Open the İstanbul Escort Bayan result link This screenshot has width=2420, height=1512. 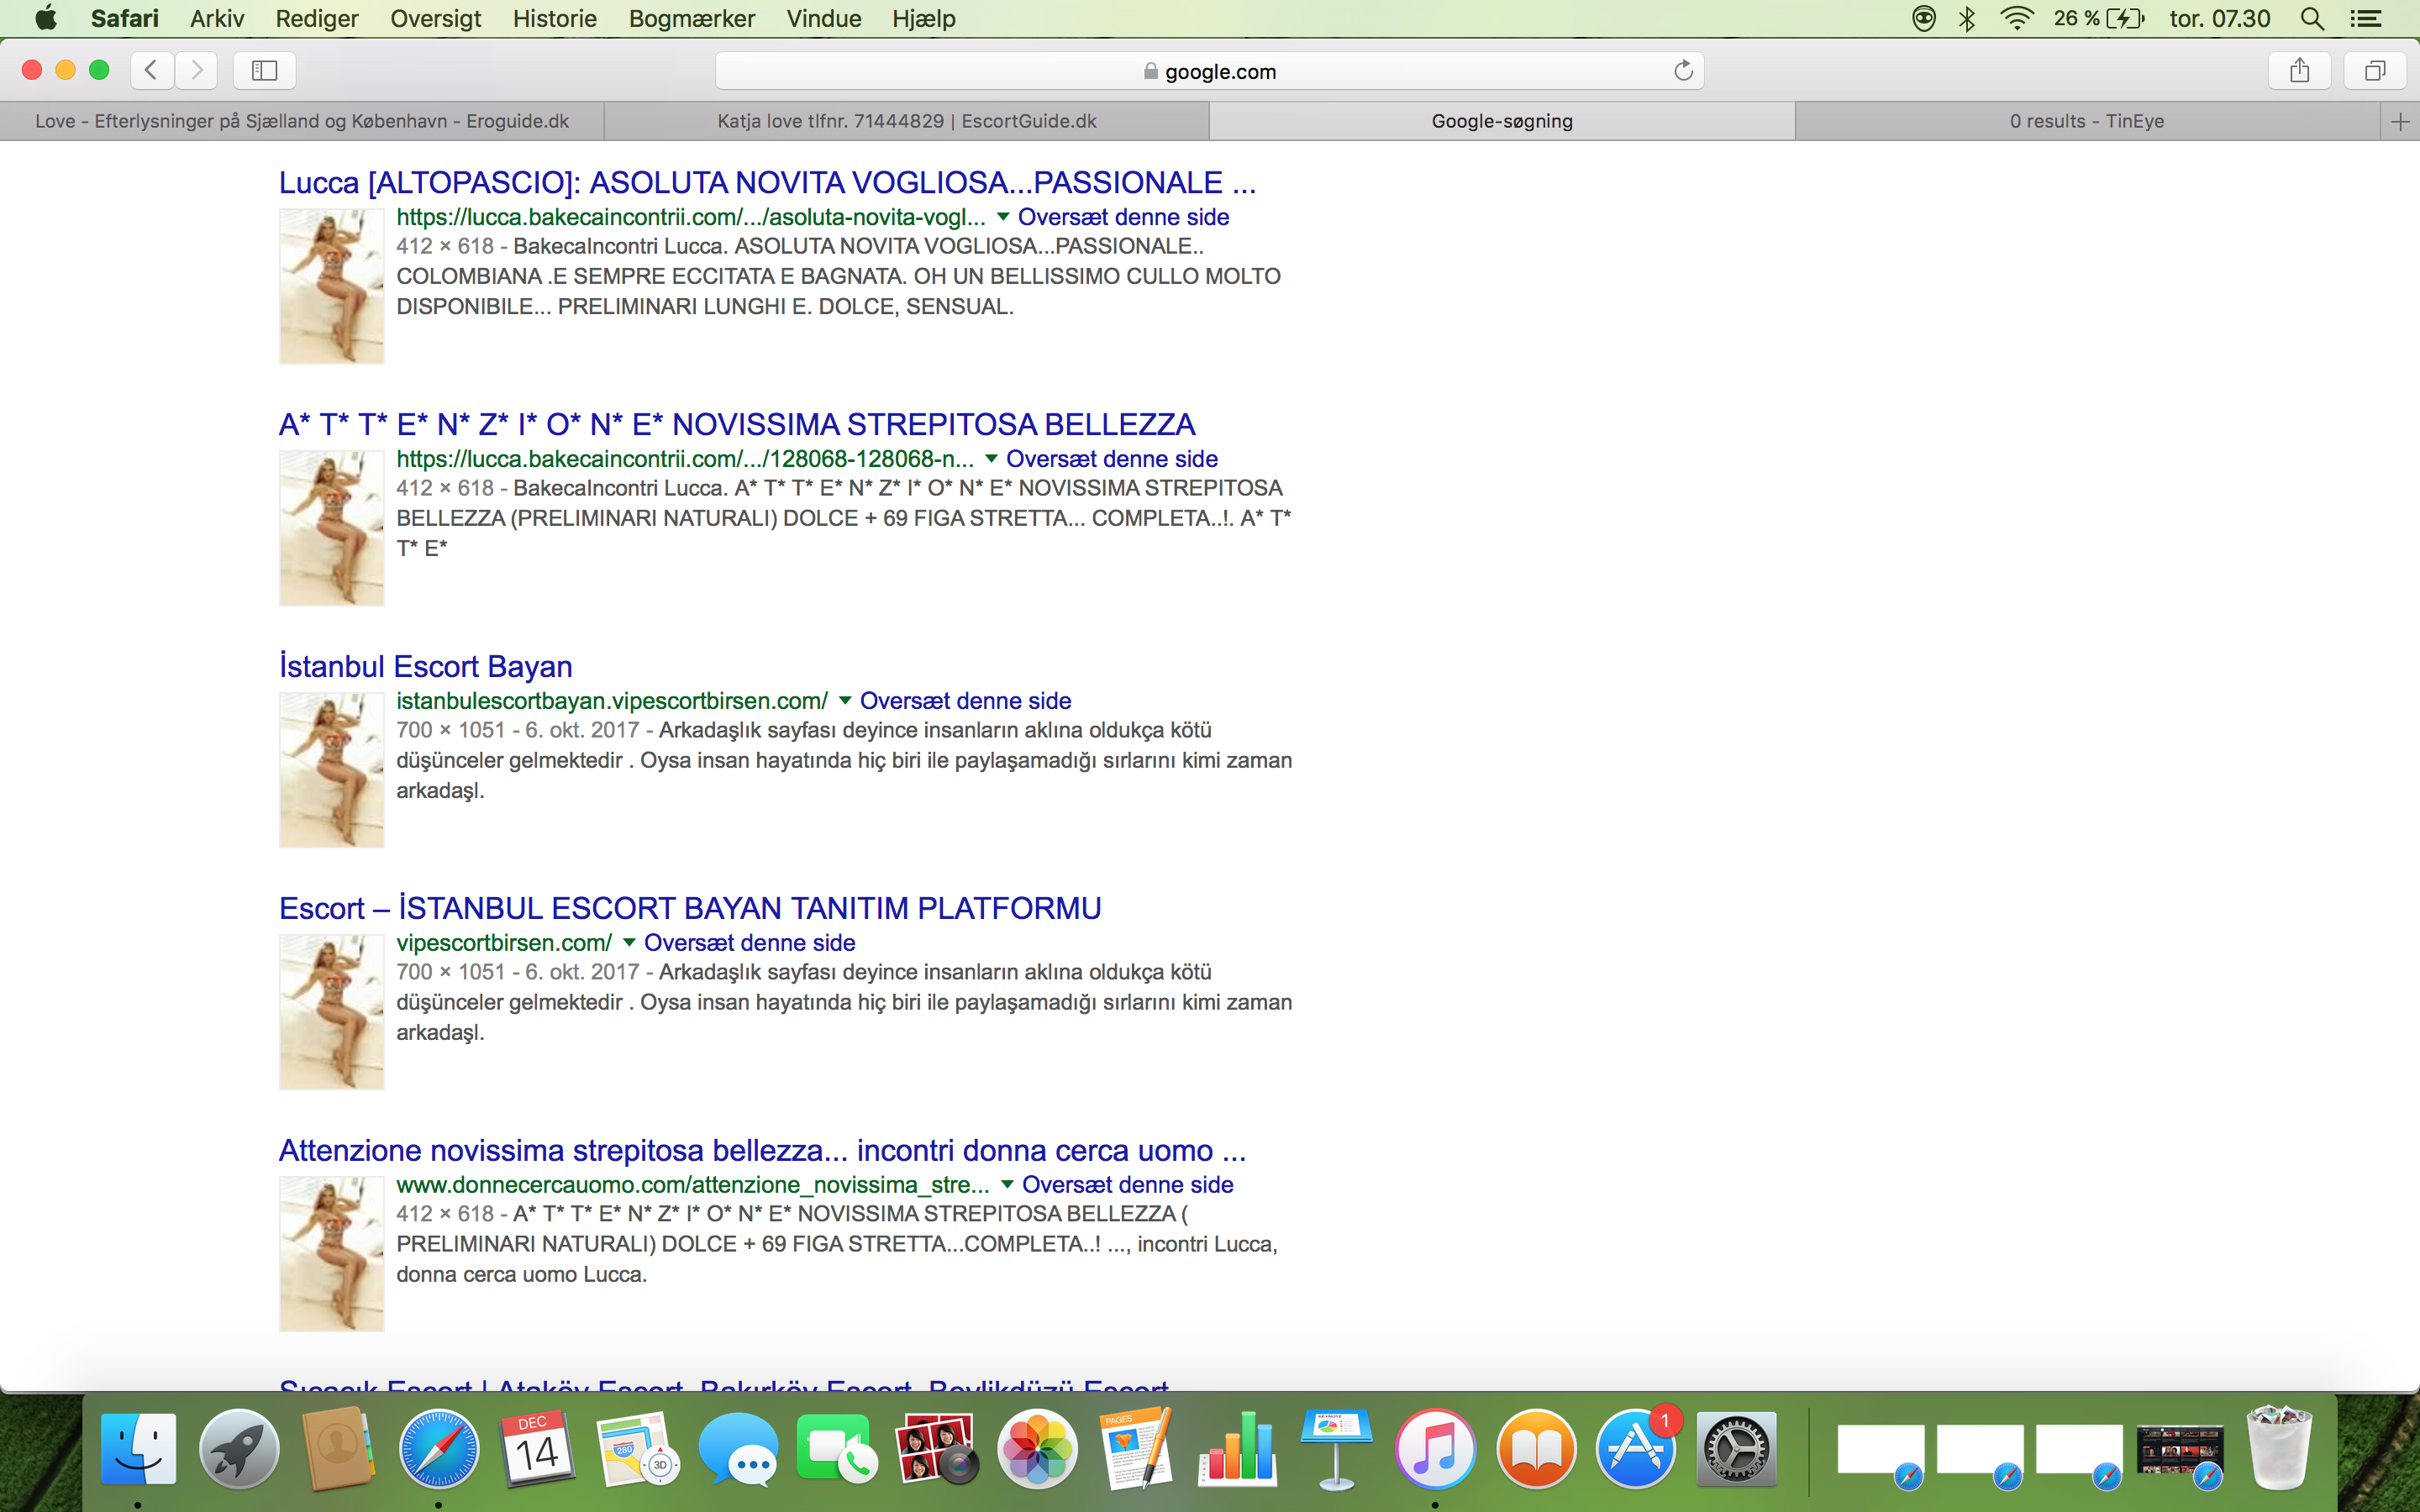pyautogui.click(x=426, y=666)
